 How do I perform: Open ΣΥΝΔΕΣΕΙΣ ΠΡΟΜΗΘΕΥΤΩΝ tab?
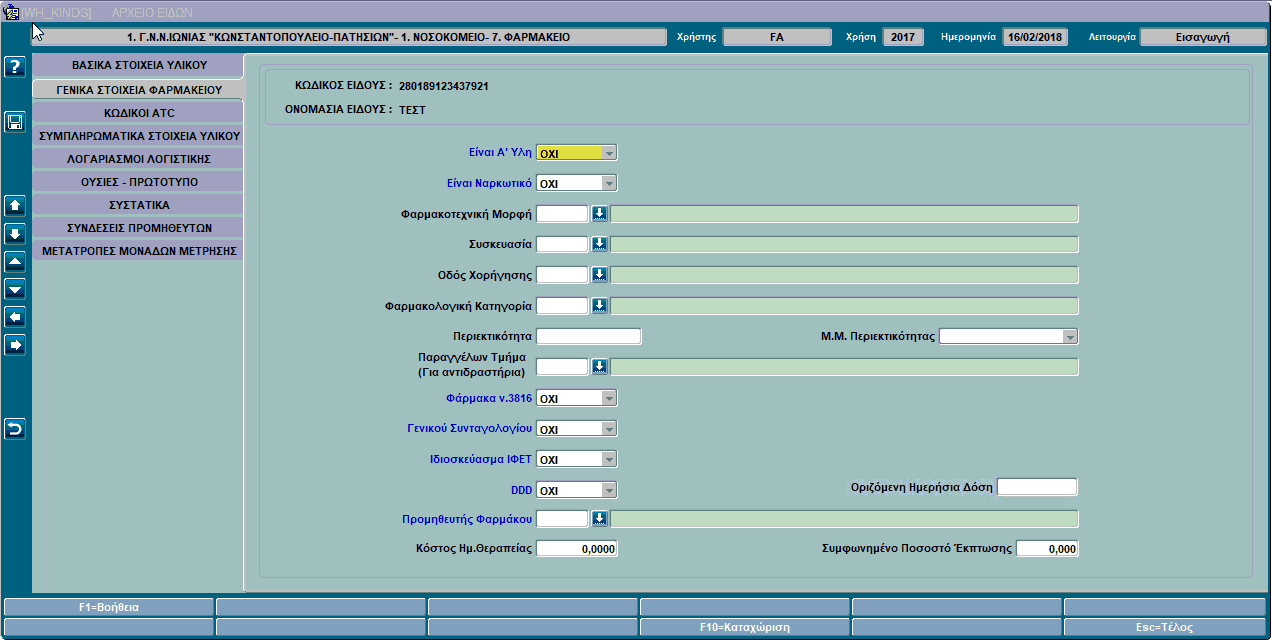coord(138,227)
